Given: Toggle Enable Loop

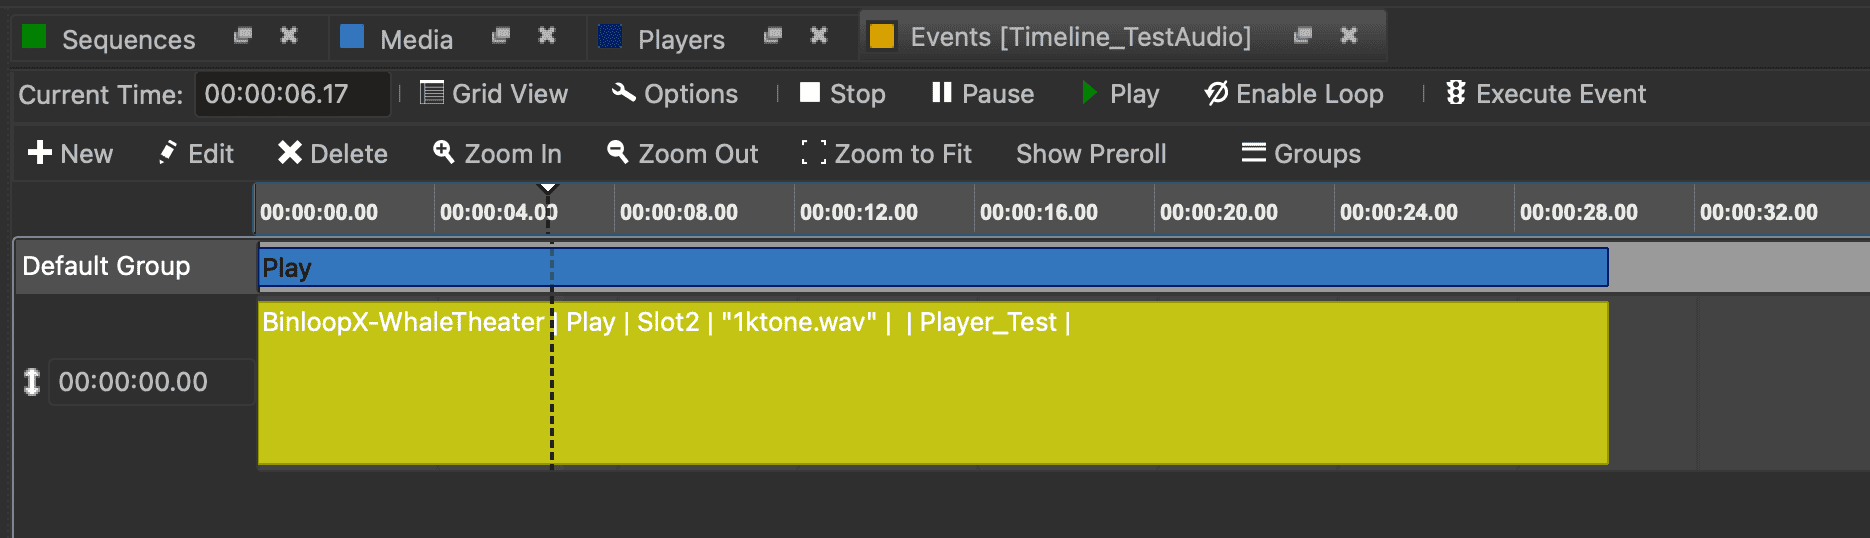Looking at the screenshot, I should pos(1294,94).
